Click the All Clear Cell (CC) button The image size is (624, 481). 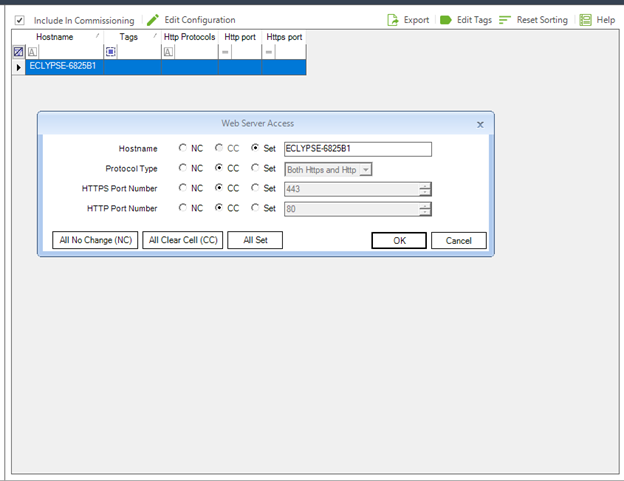[x=182, y=240]
